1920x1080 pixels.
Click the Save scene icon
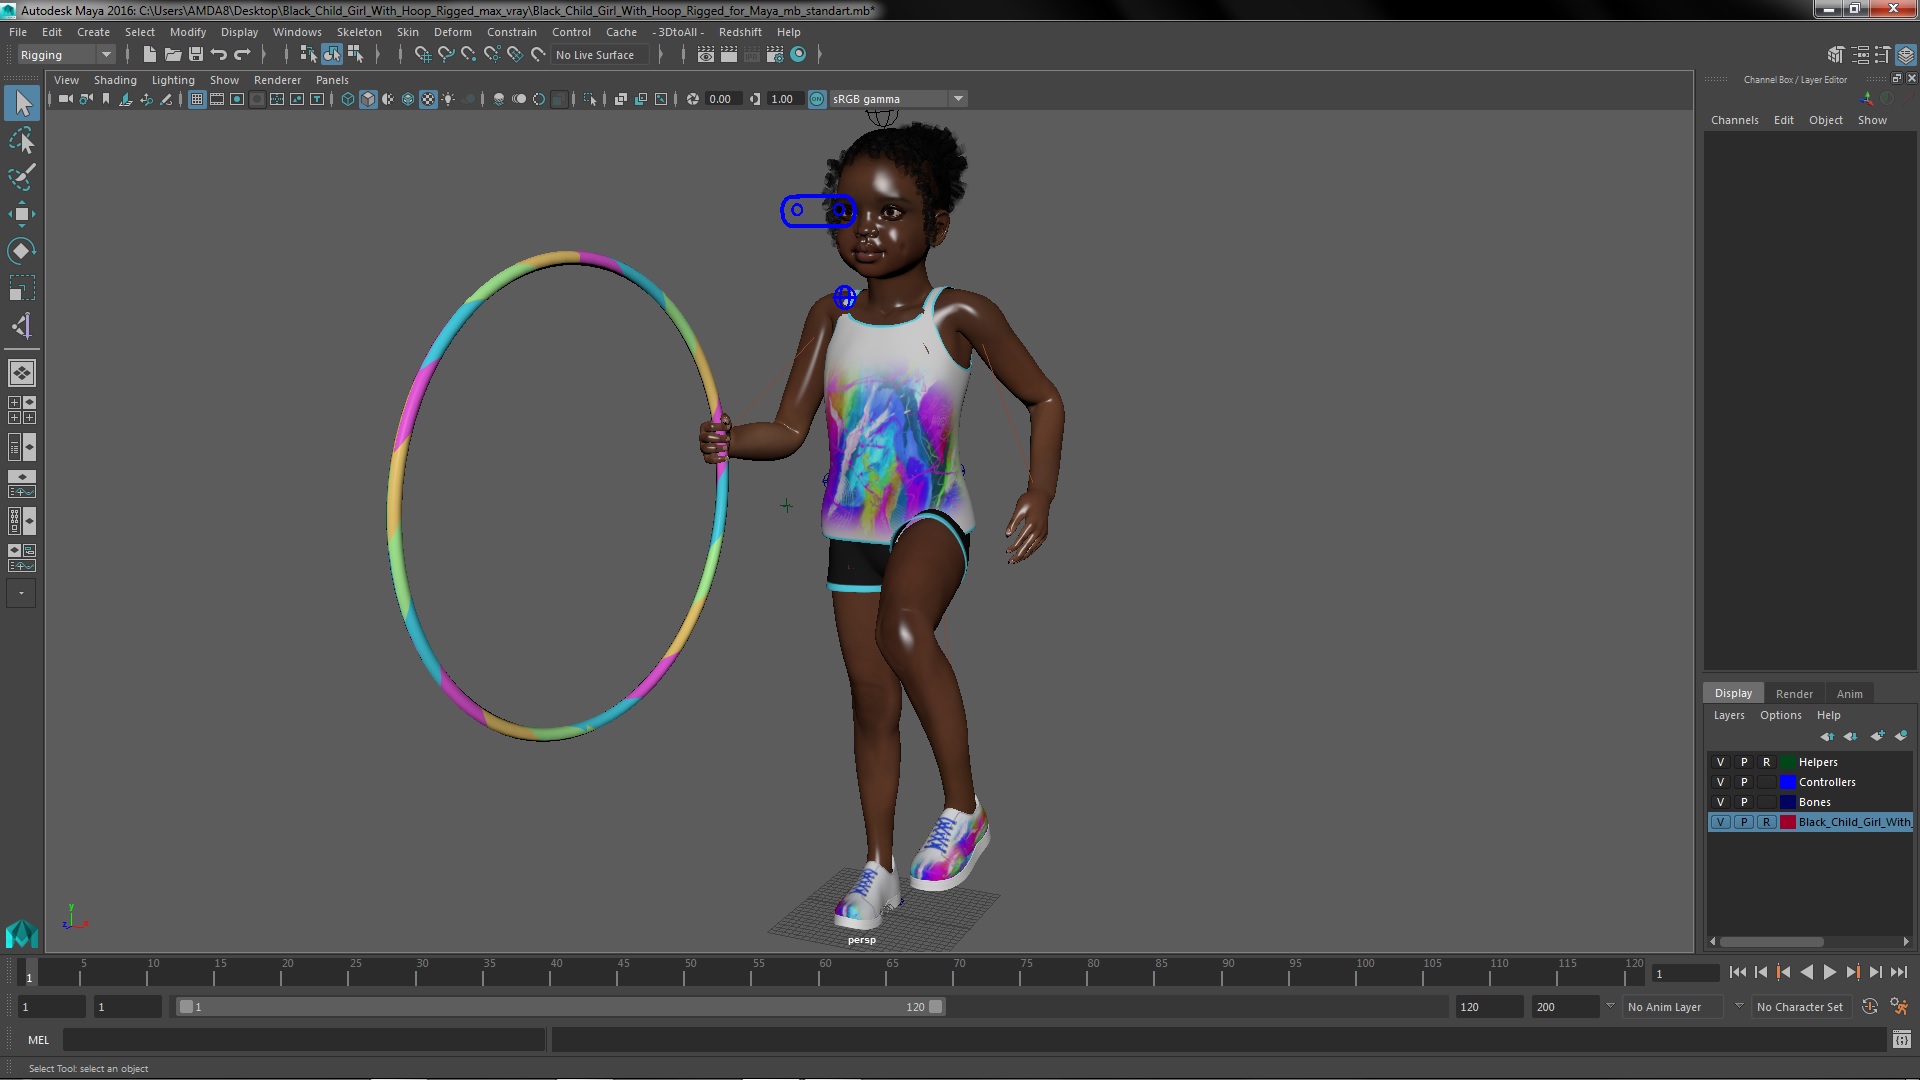196,55
